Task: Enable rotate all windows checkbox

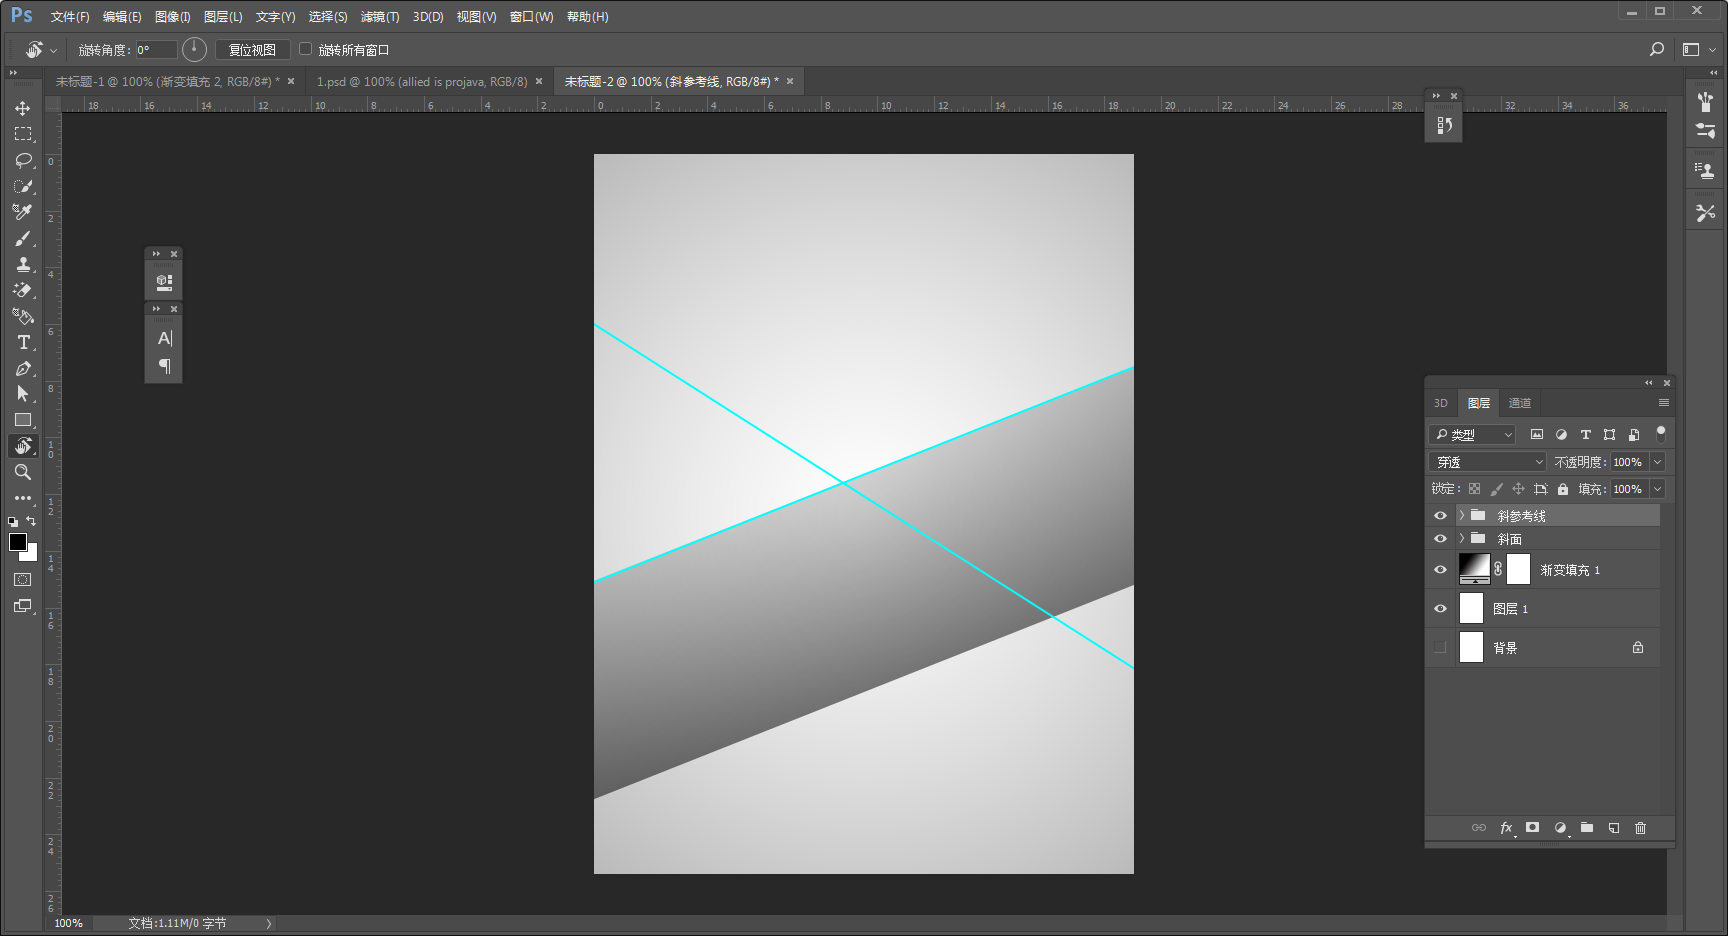Action: point(306,49)
